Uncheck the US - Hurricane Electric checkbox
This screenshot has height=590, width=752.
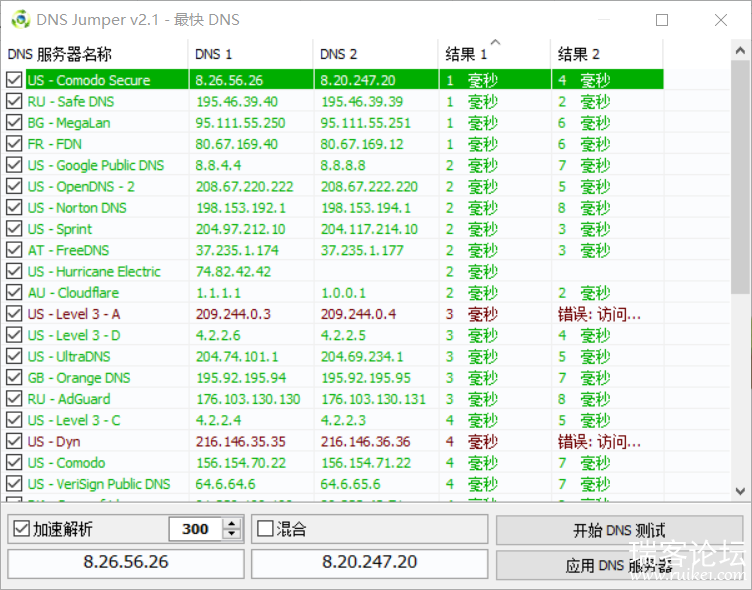click(x=14, y=271)
